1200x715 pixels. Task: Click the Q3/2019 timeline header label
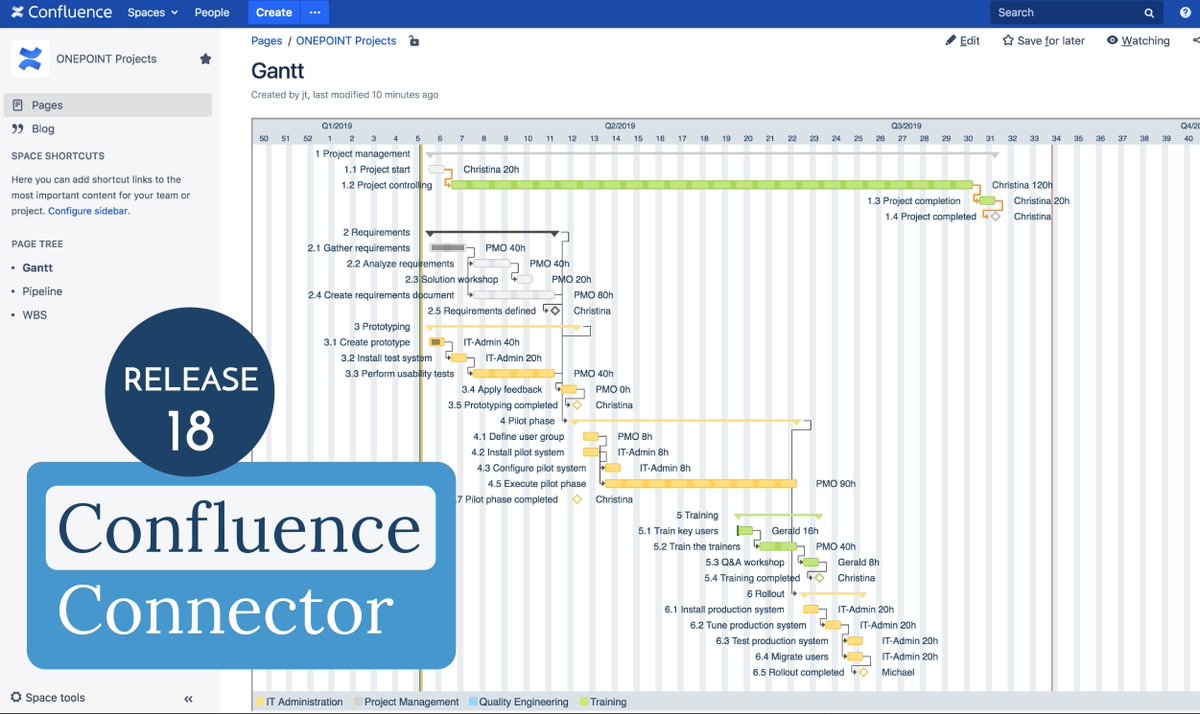coord(906,126)
